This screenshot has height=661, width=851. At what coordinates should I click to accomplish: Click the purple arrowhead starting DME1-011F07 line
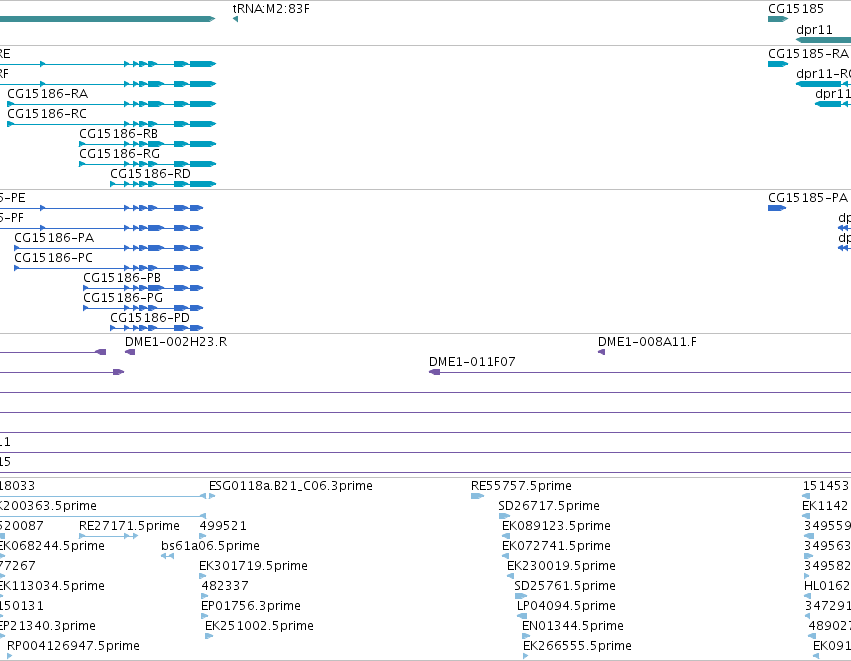pyautogui.click(x=434, y=372)
